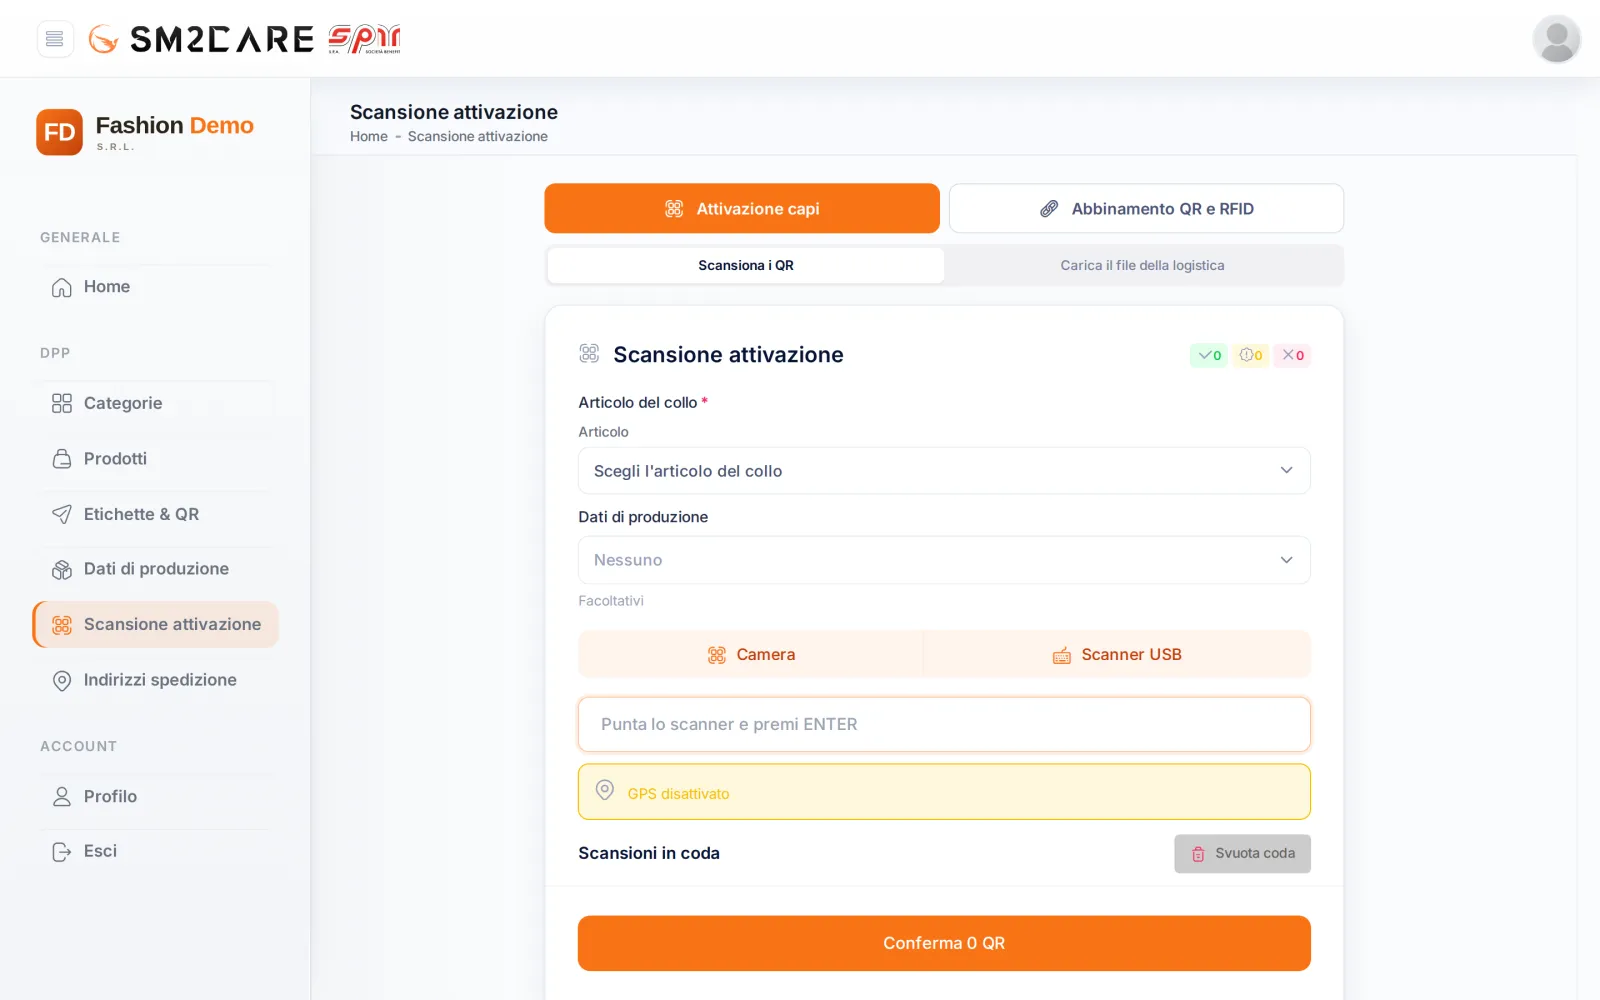The height and width of the screenshot is (1000, 1600).
Task: Click the Facoltativi hint text
Action: (611, 601)
